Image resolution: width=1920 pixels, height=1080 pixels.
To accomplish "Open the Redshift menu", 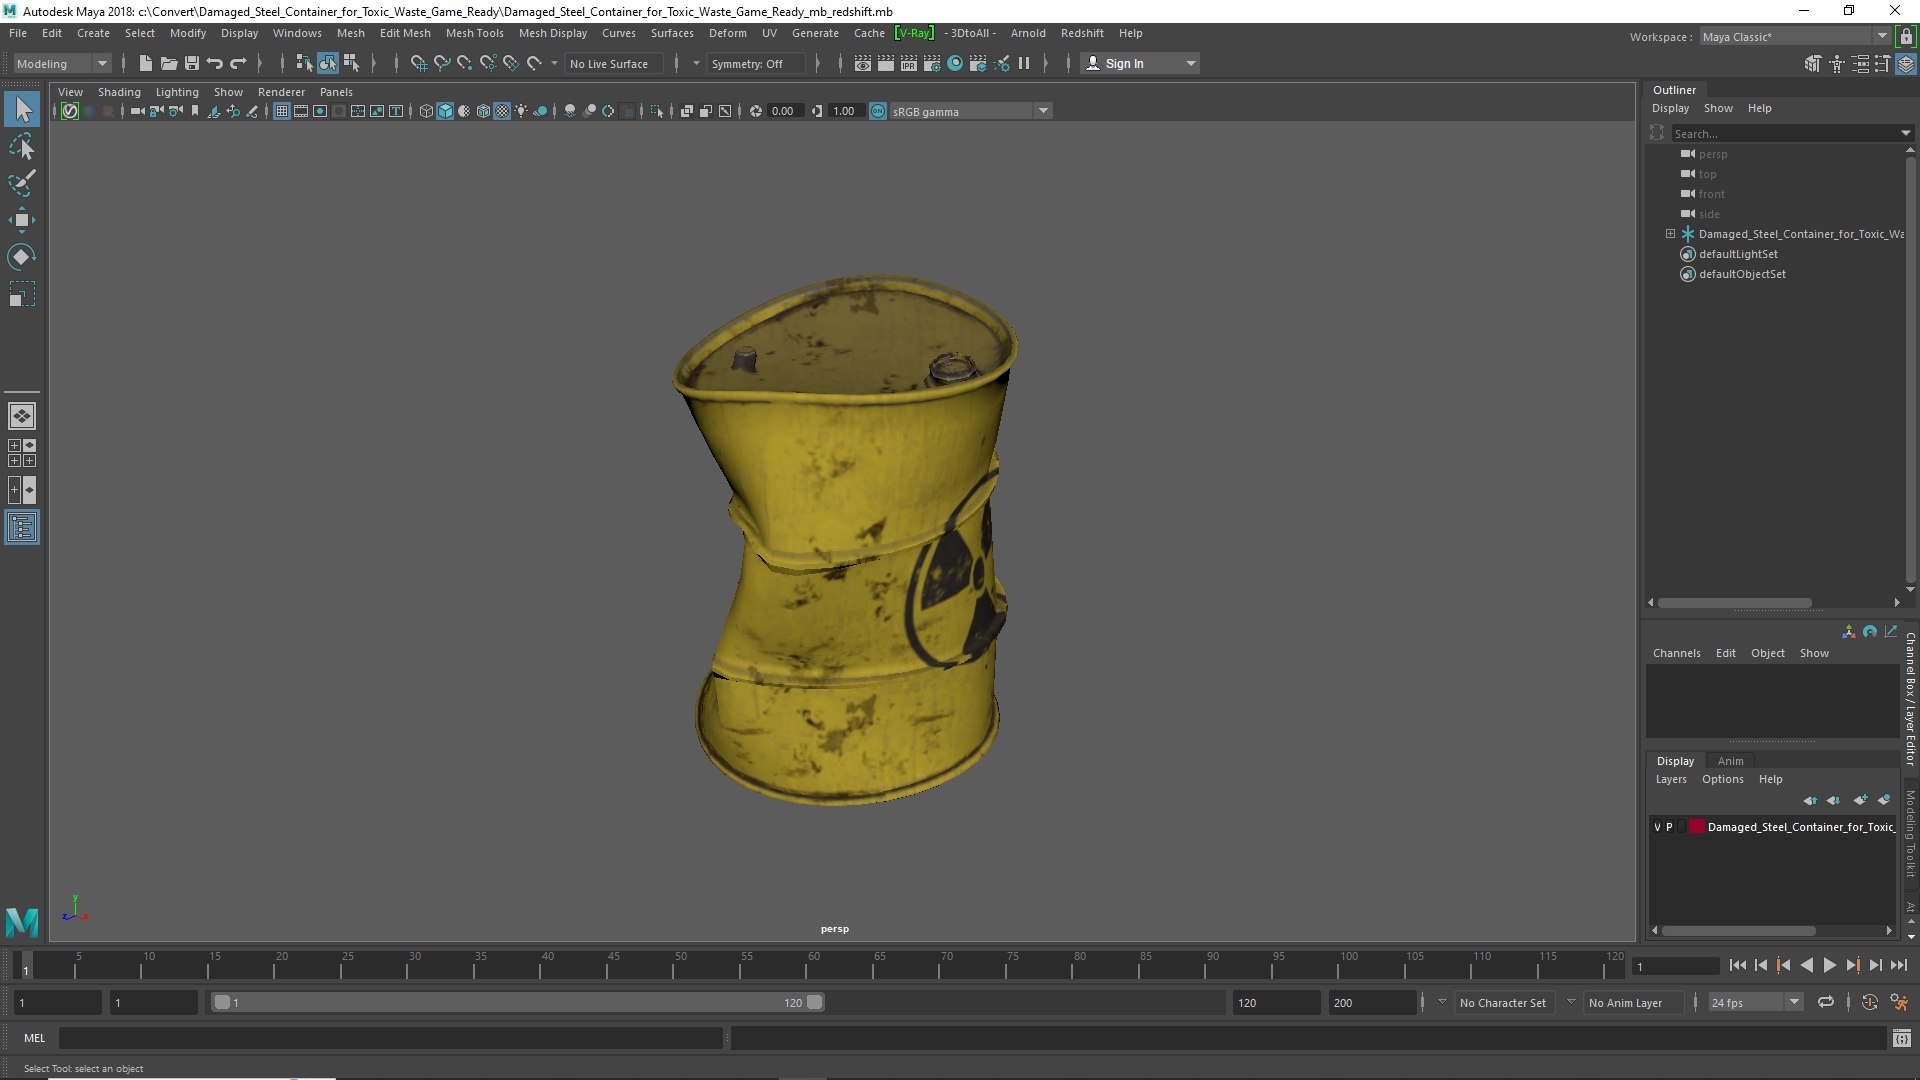I will pyautogui.click(x=1082, y=33).
